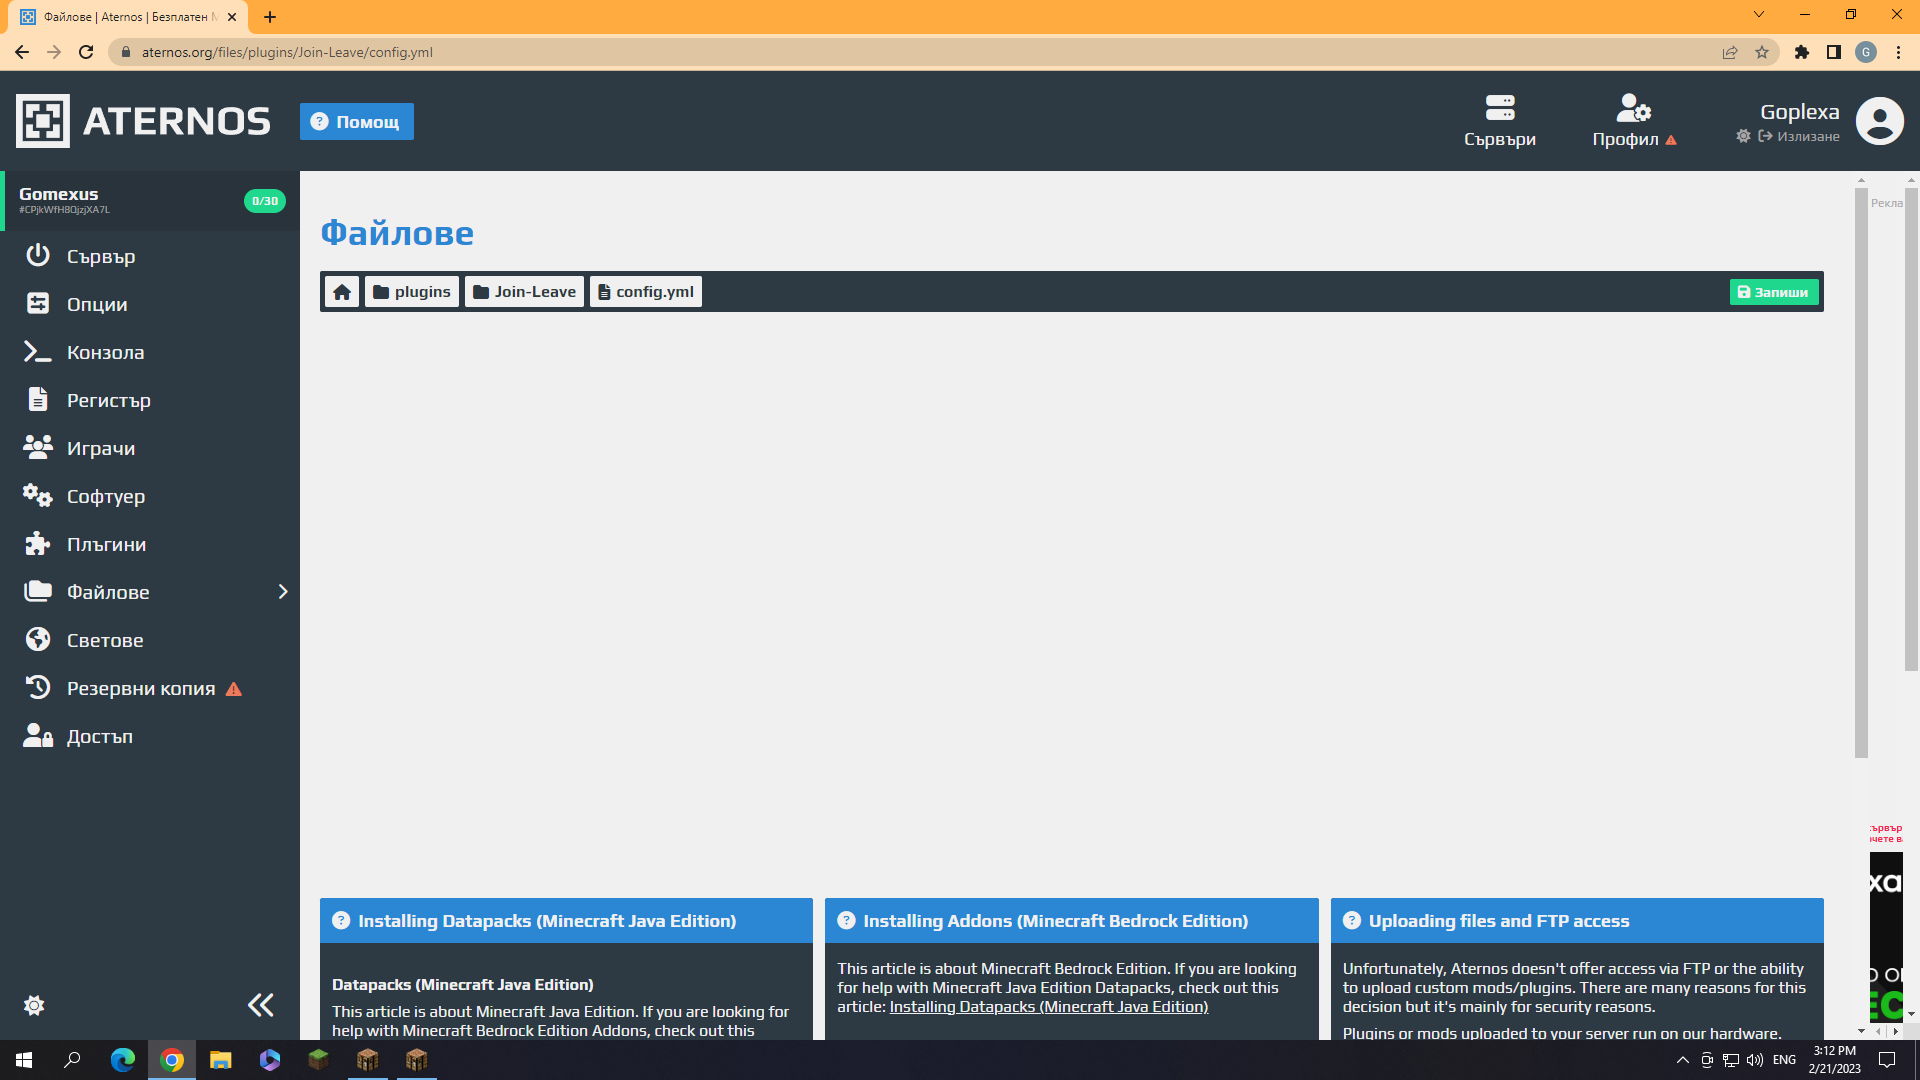Click the Aternos logo icon

(43, 121)
